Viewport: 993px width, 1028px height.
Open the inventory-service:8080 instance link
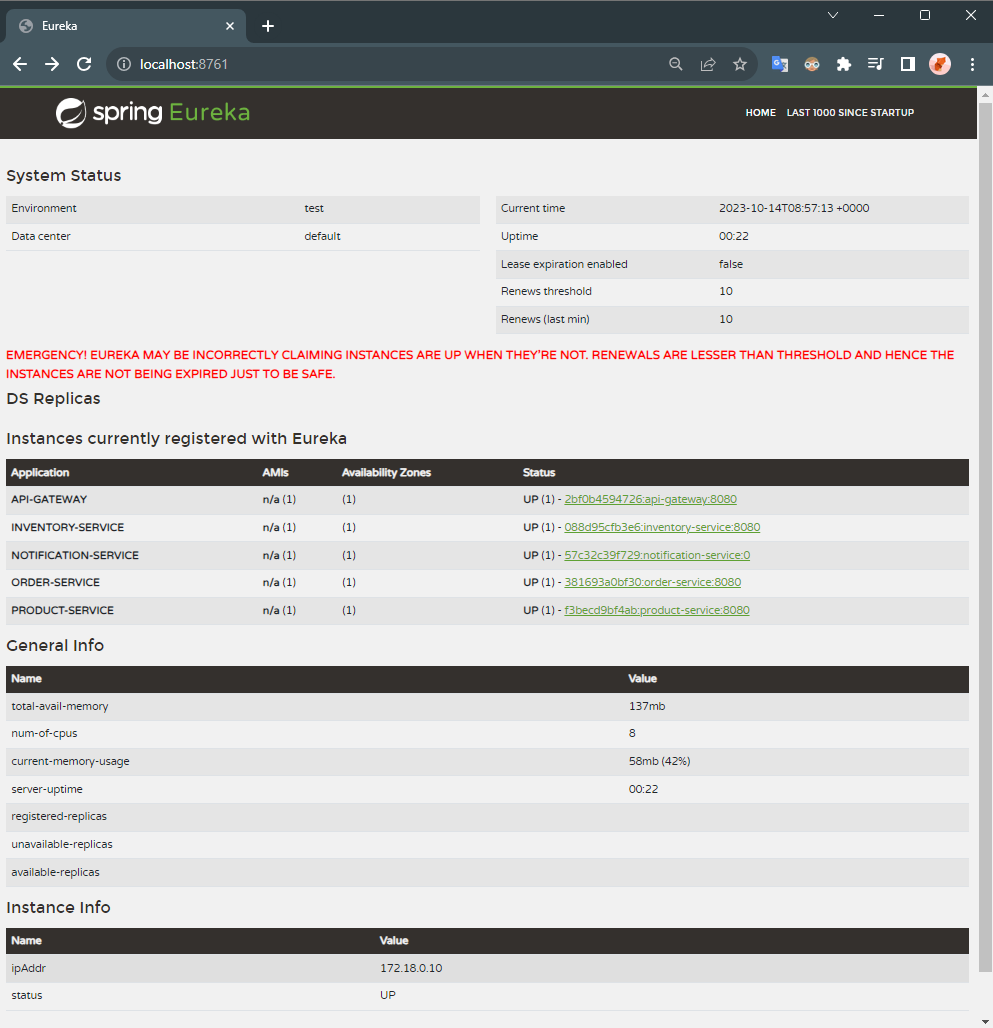662,527
